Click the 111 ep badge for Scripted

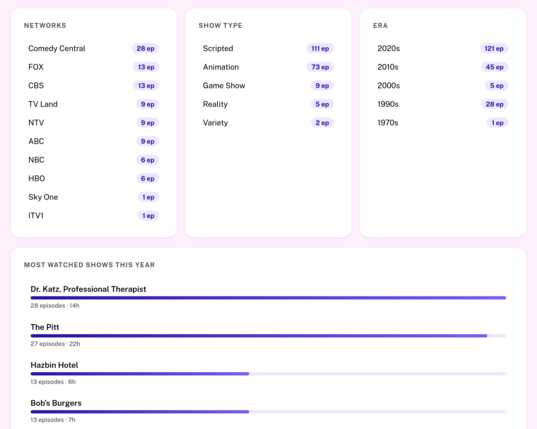click(320, 49)
